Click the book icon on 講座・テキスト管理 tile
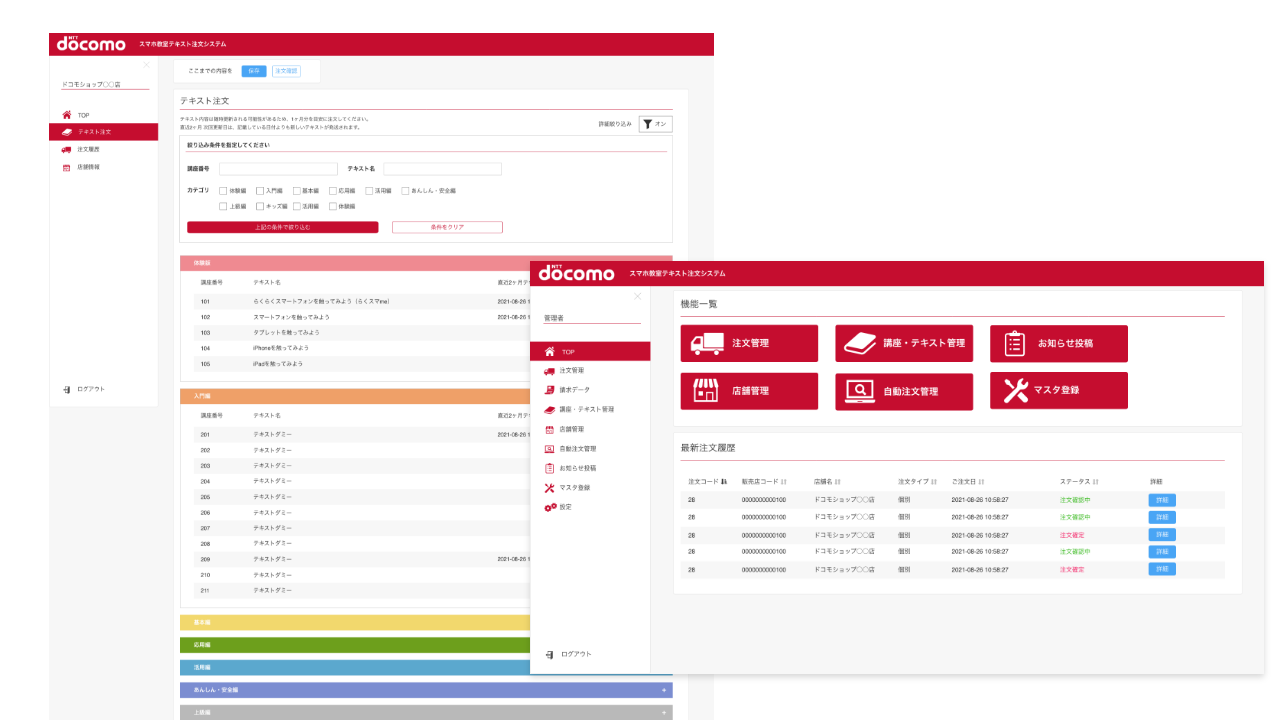 pos(860,343)
